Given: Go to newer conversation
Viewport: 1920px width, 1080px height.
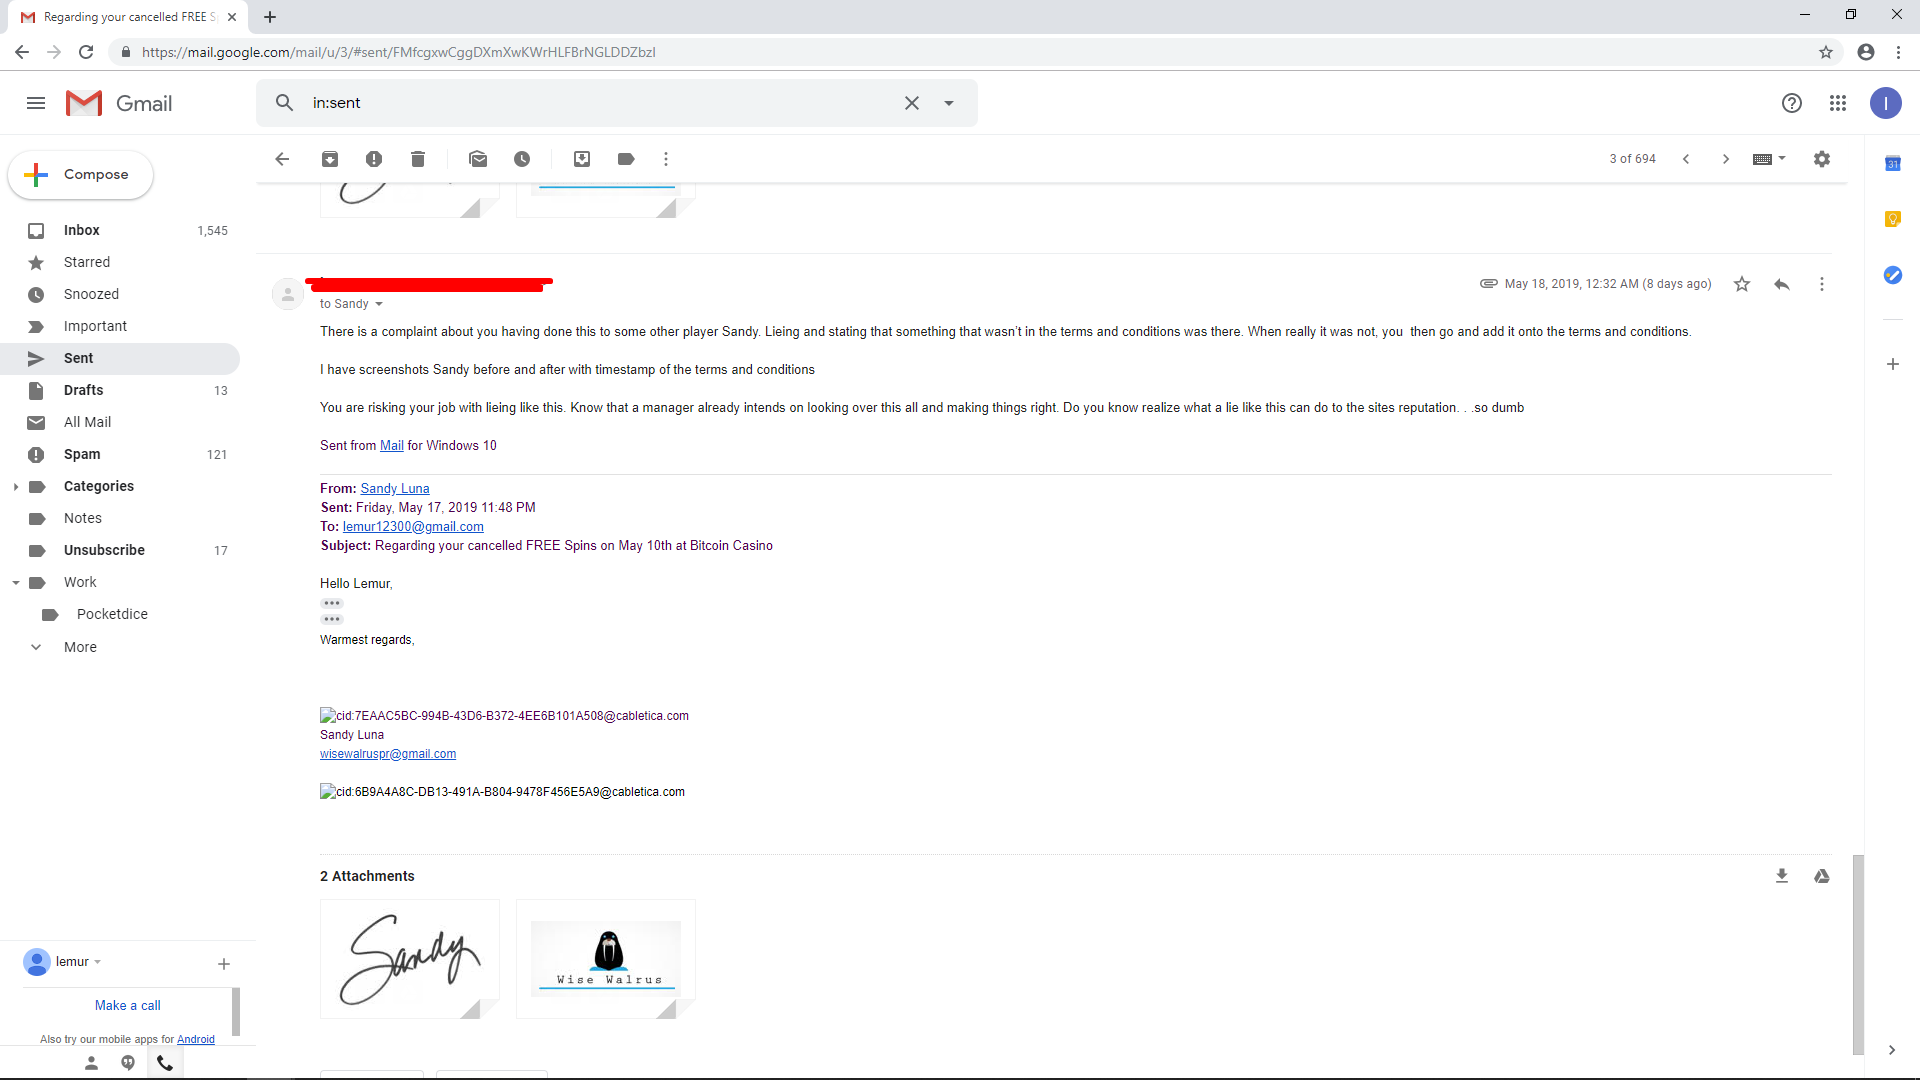Looking at the screenshot, I should [x=1686, y=159].
